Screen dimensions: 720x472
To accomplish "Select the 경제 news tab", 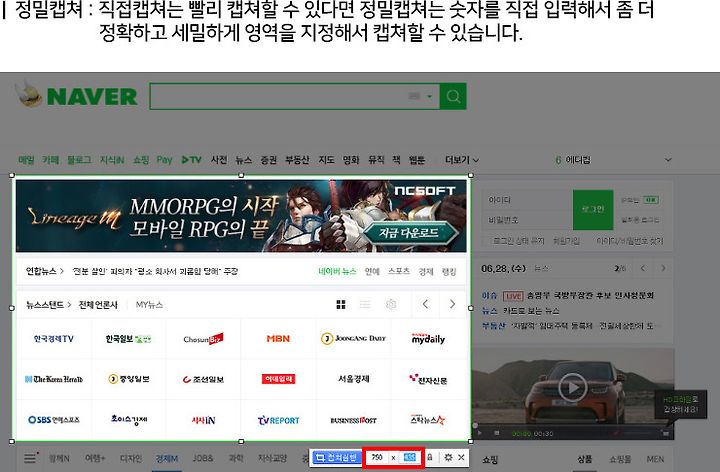I will point(426,271).
